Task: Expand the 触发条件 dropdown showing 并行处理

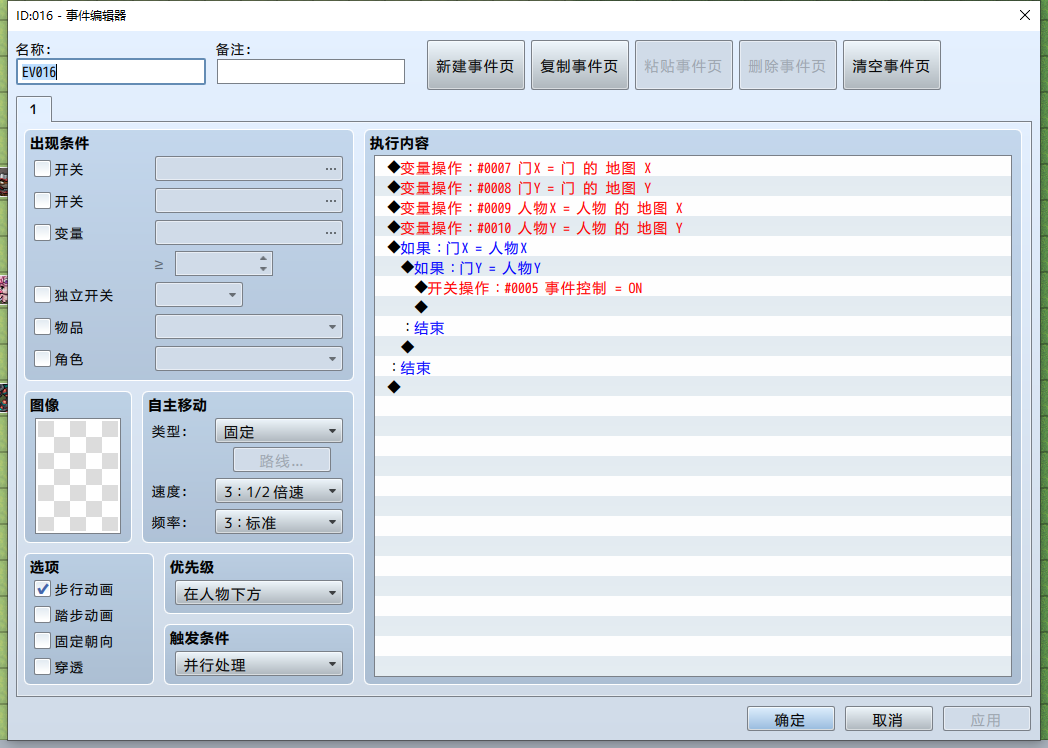Action: [x=259, y=664]
